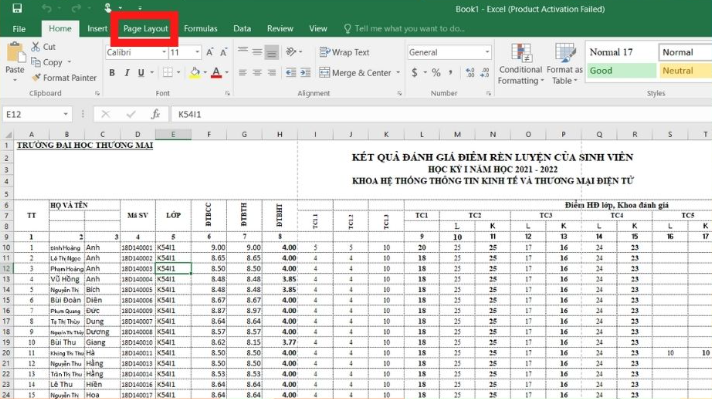
Task: Activate the Format Painter tool
Action: tap(64, 78)
